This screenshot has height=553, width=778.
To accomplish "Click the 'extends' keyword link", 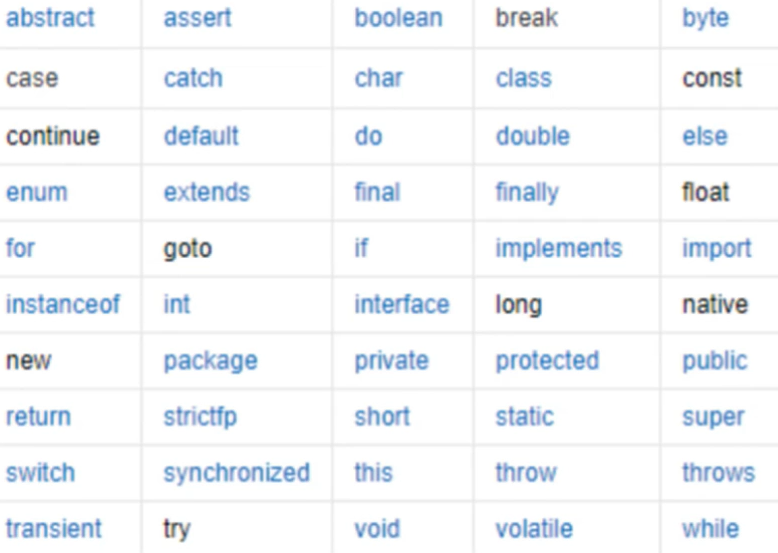I will [207, 192].
